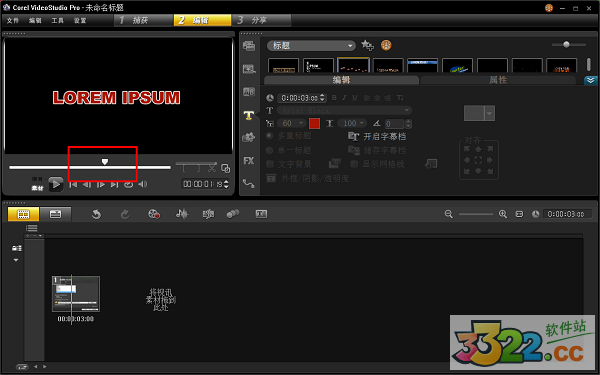600x375 pixels.
Task: Click the Add to Favorites star icon
Action: [367, 45]
